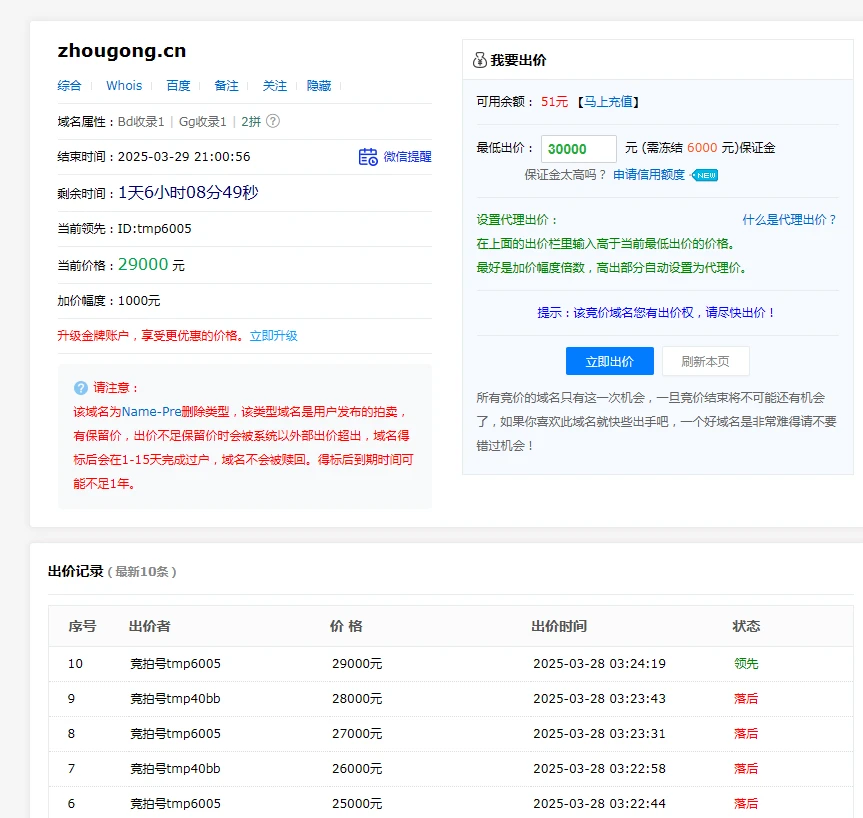Select the 备注 option

pyautogui.click(x=226, y=86)
